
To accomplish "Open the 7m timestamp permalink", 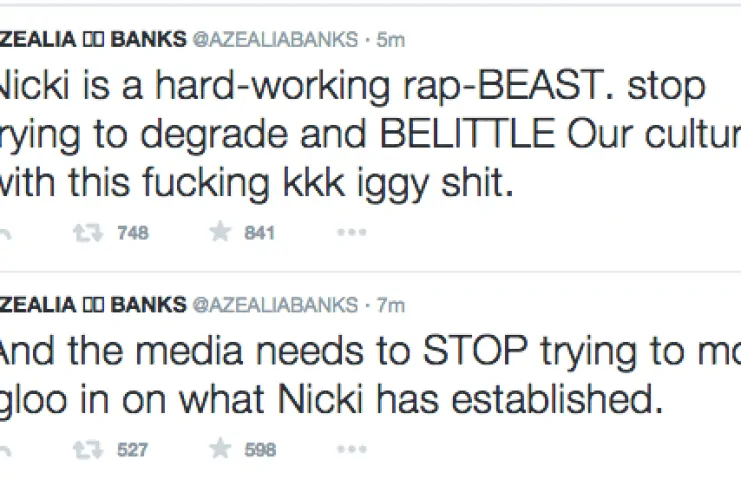I will pyautogui.click(x=389, y=305).
